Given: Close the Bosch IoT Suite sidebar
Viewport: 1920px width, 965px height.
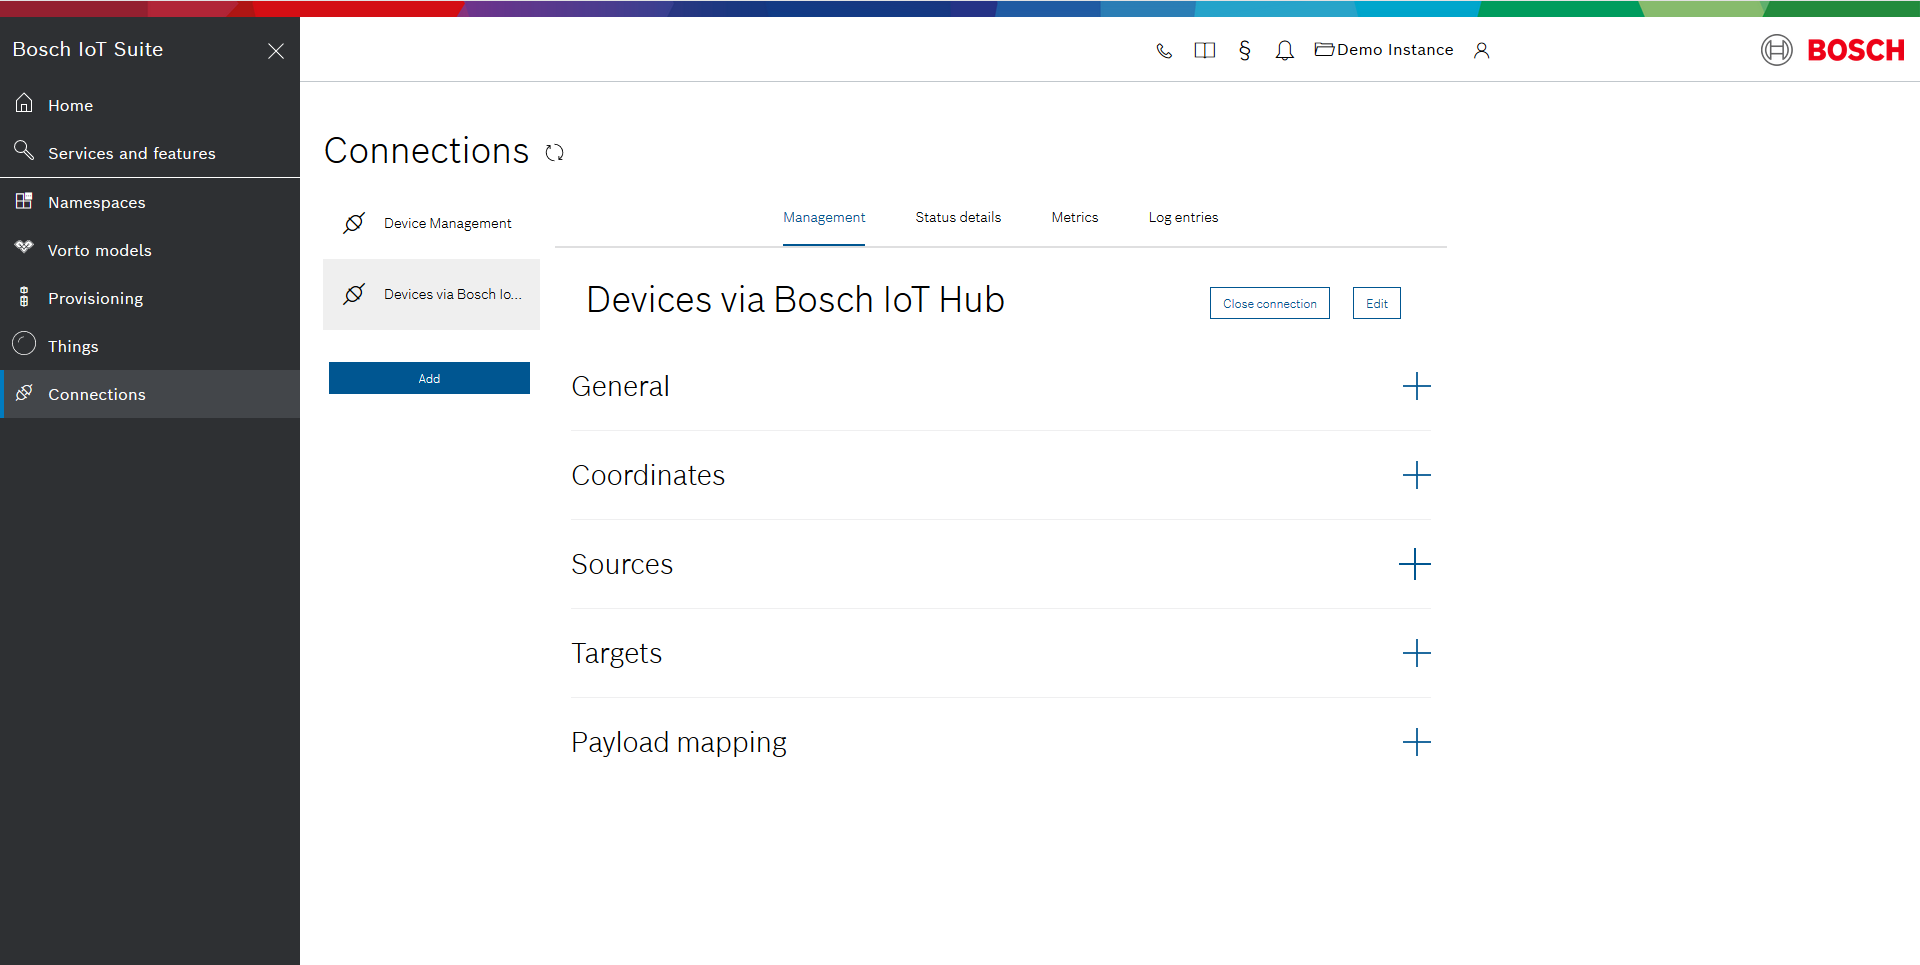Looking at the screenshot, I should click(x=276, y=50).
